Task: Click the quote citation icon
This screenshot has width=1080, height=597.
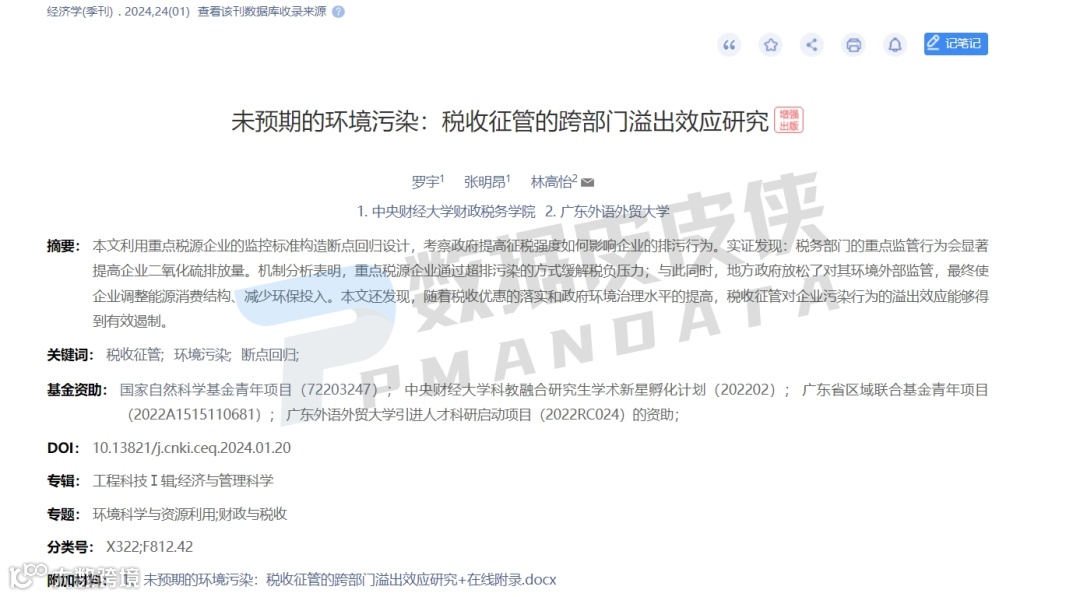Action: click(729, 45)
